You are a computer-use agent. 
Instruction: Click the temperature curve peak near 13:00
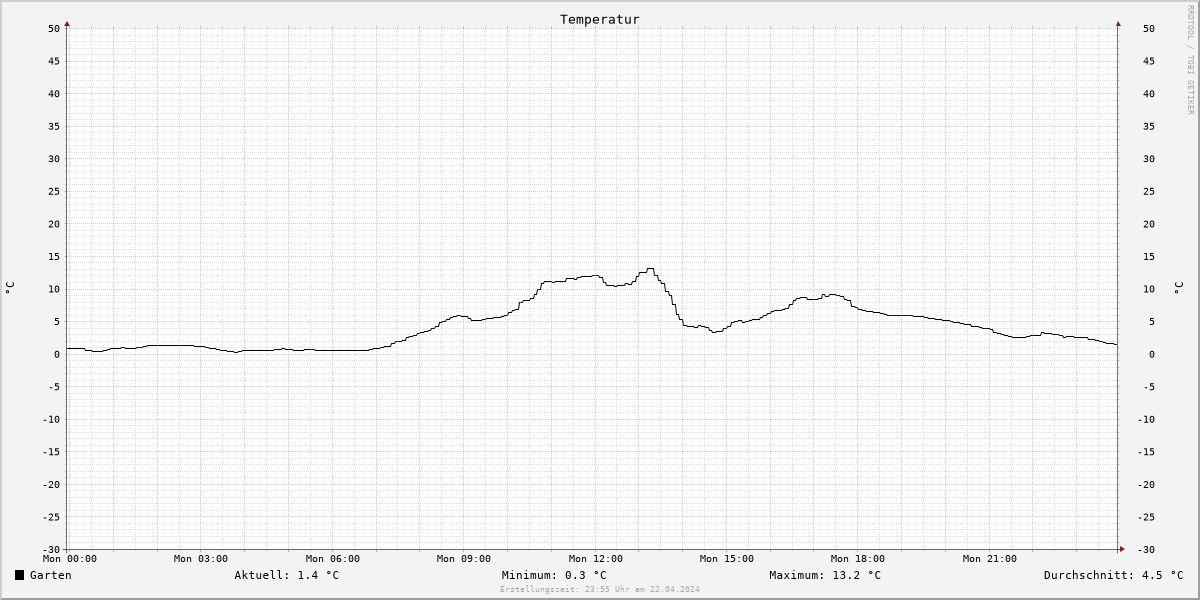click(x=650, y=268)
